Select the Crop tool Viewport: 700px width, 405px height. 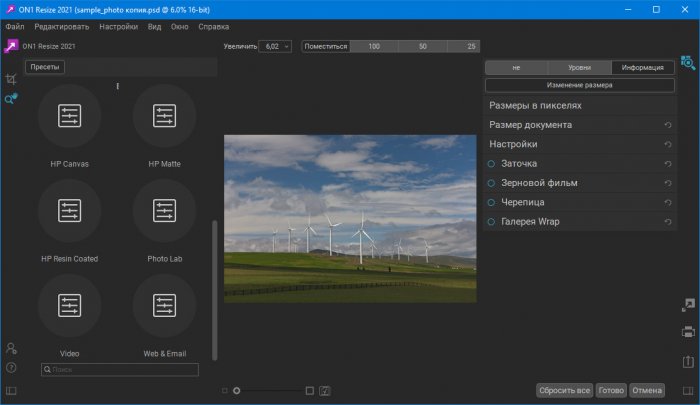point(11,79)
